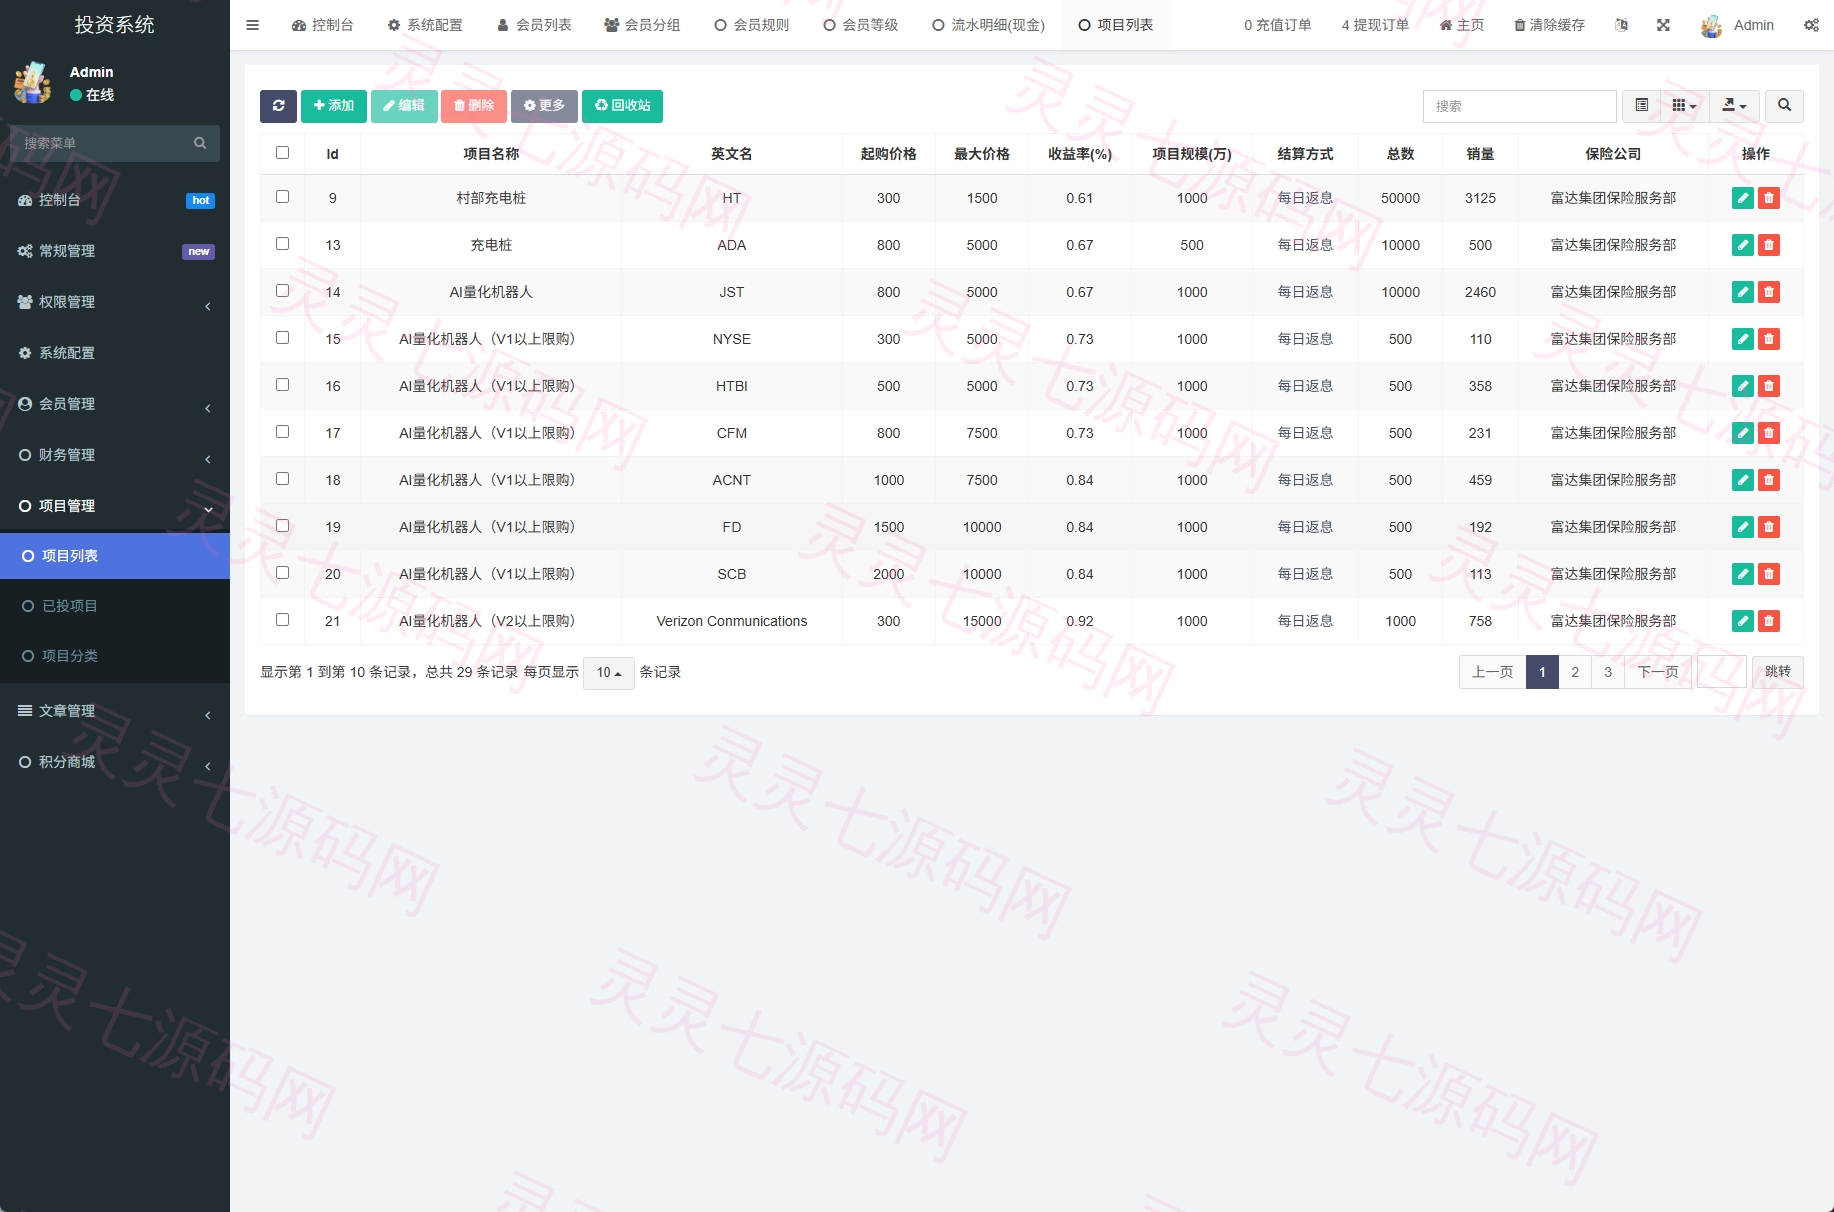This screenshot has height=1212, width=1834.
Task: Open the export data dropdown
Action: point(1734,106)
